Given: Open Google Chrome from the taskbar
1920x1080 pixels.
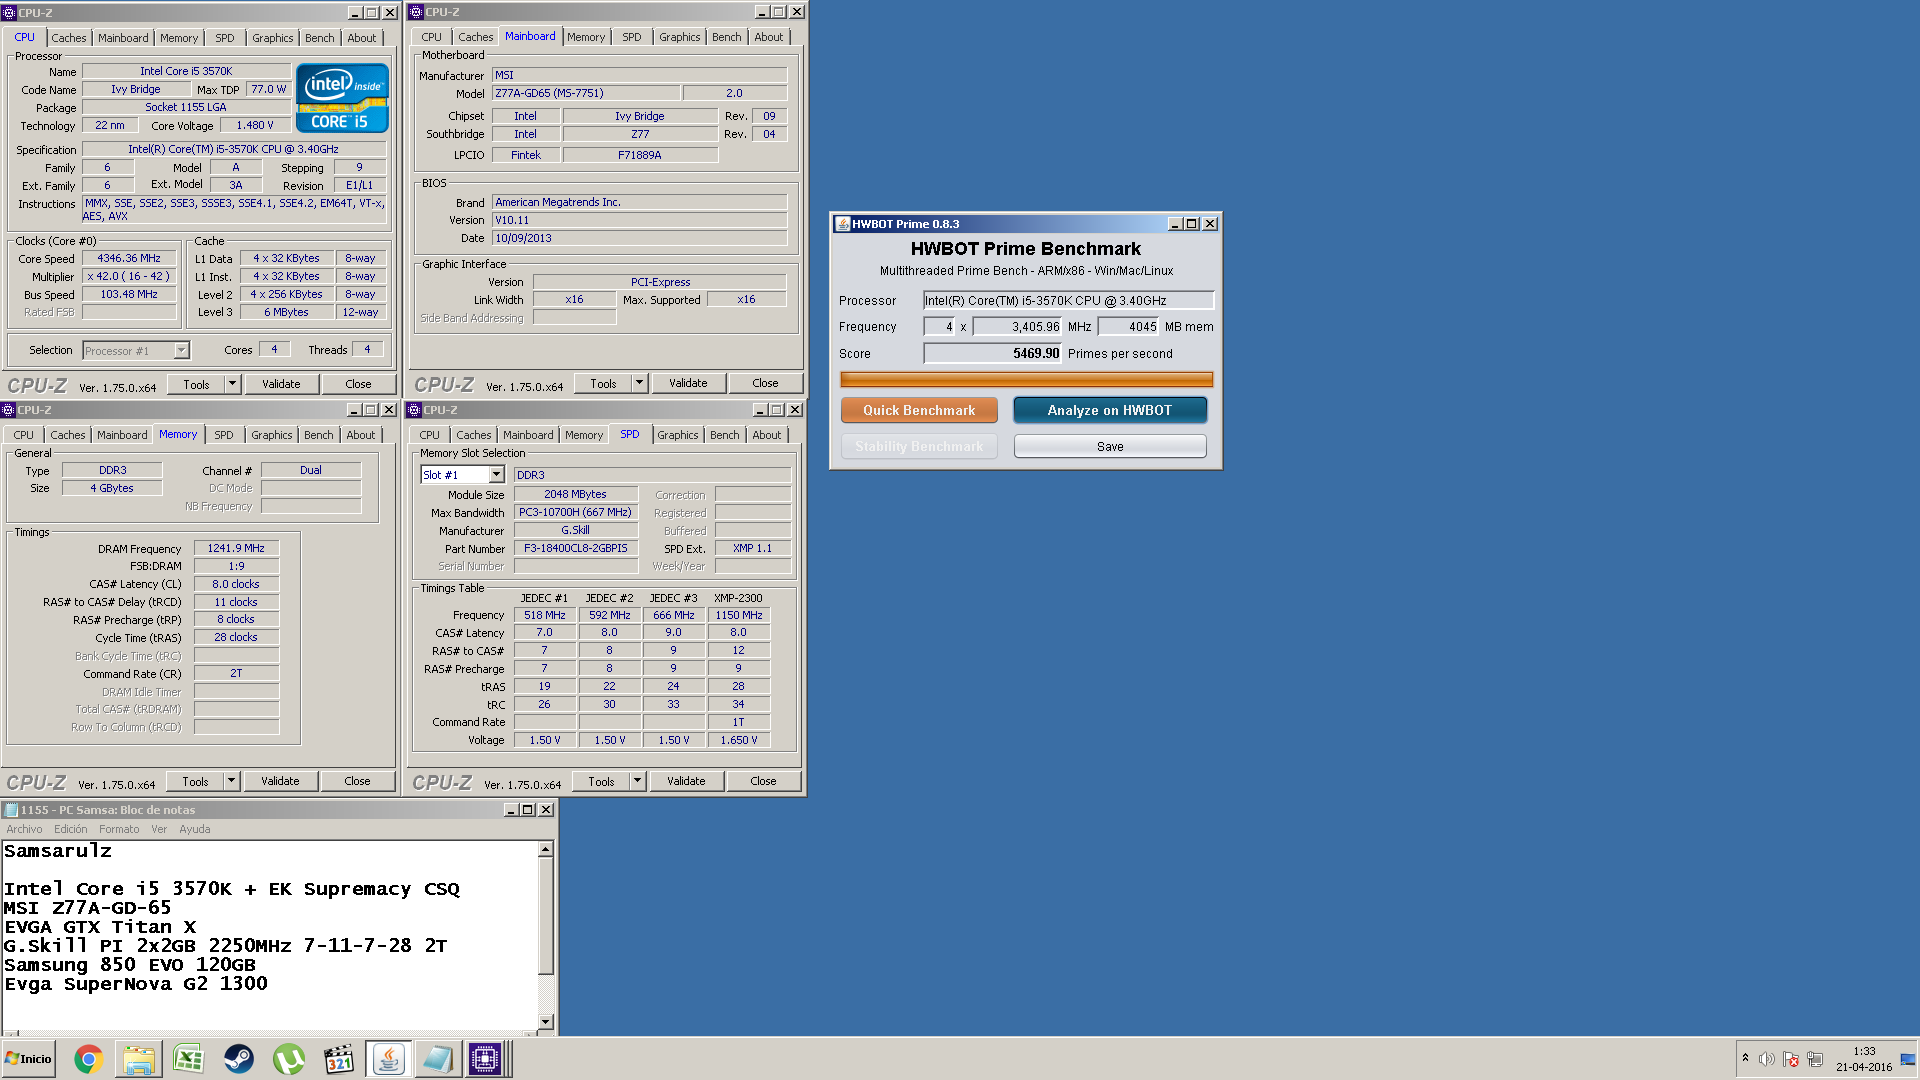Looking at the screenshot, I should click(88, 1059).
